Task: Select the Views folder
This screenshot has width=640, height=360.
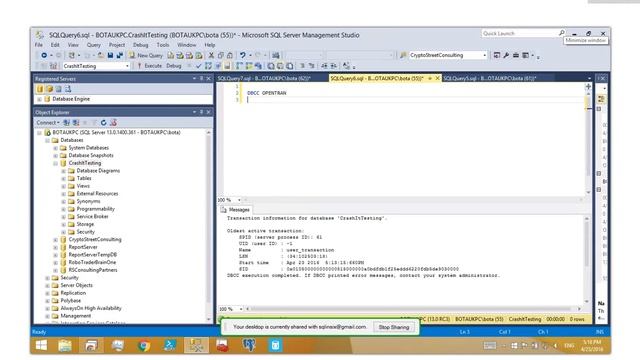Action: click(x=83, y=186)
